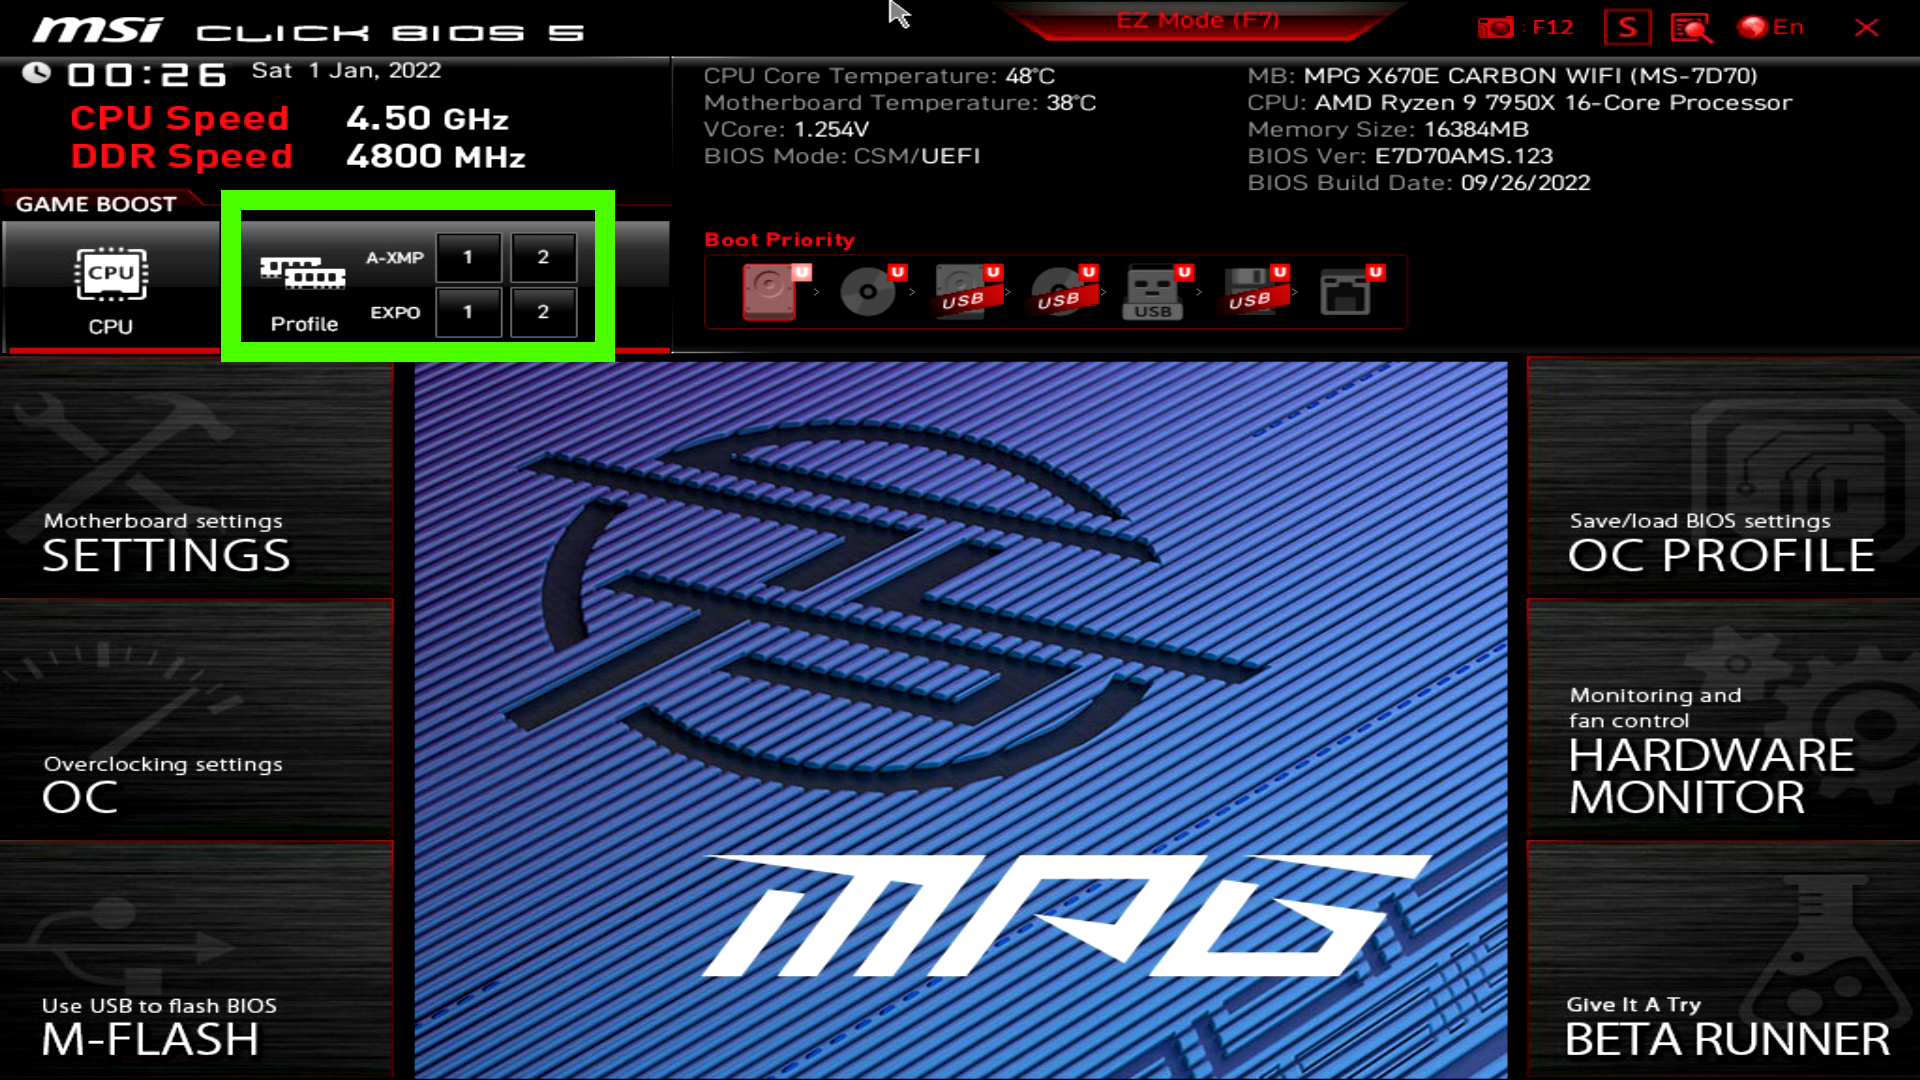
Task: Open the search magnifier icon
Action: (1690, 27)
